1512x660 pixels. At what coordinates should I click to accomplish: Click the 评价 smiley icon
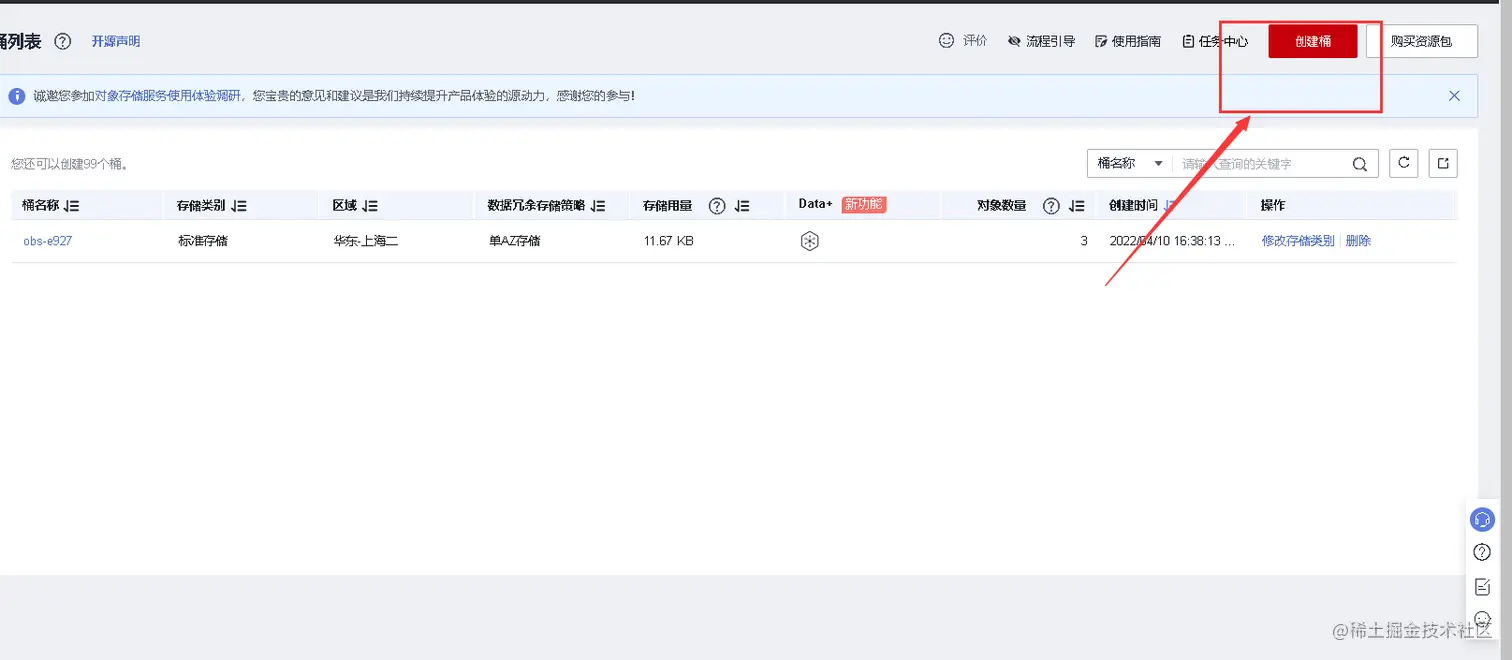click(947, 40)
